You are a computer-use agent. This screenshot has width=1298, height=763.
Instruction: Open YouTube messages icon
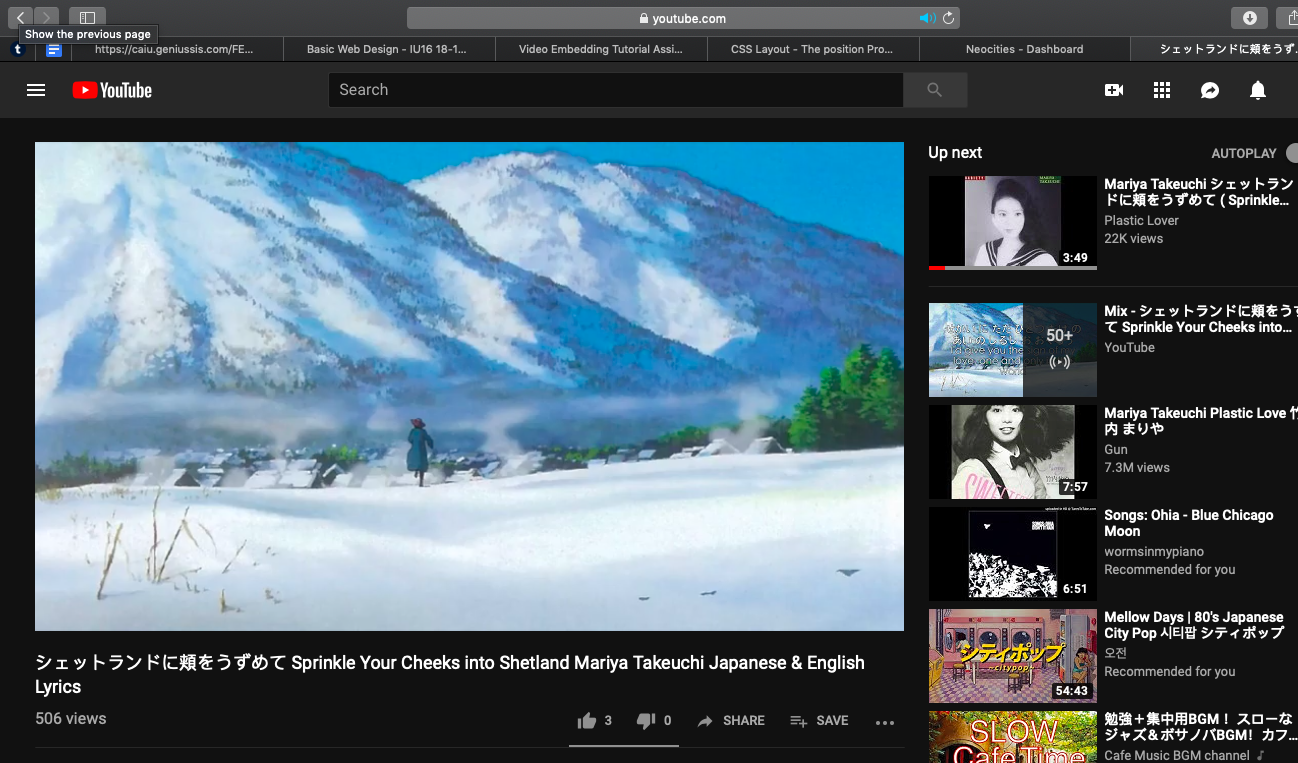(1210, 90)
